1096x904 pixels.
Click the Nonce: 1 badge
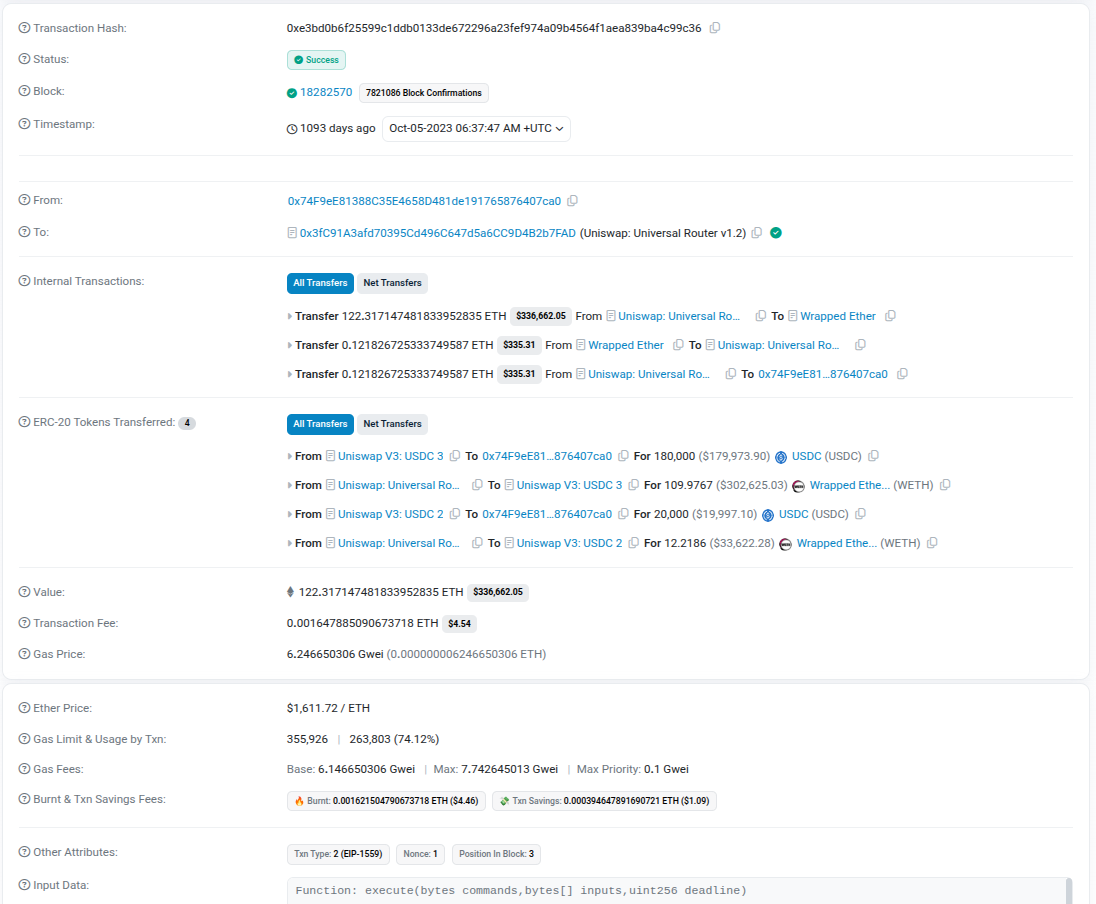click(x=420, y=854)
